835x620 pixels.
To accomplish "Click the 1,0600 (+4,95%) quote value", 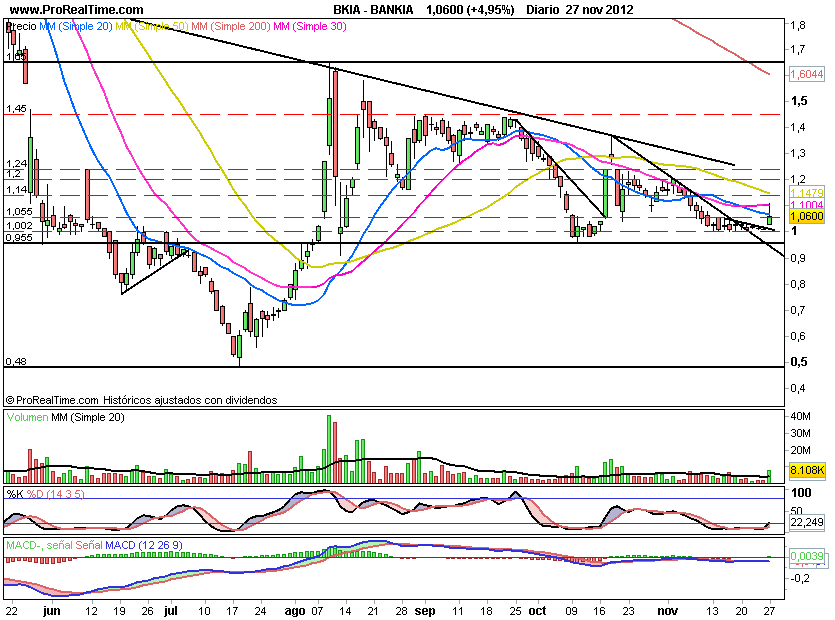I will 470,10.
